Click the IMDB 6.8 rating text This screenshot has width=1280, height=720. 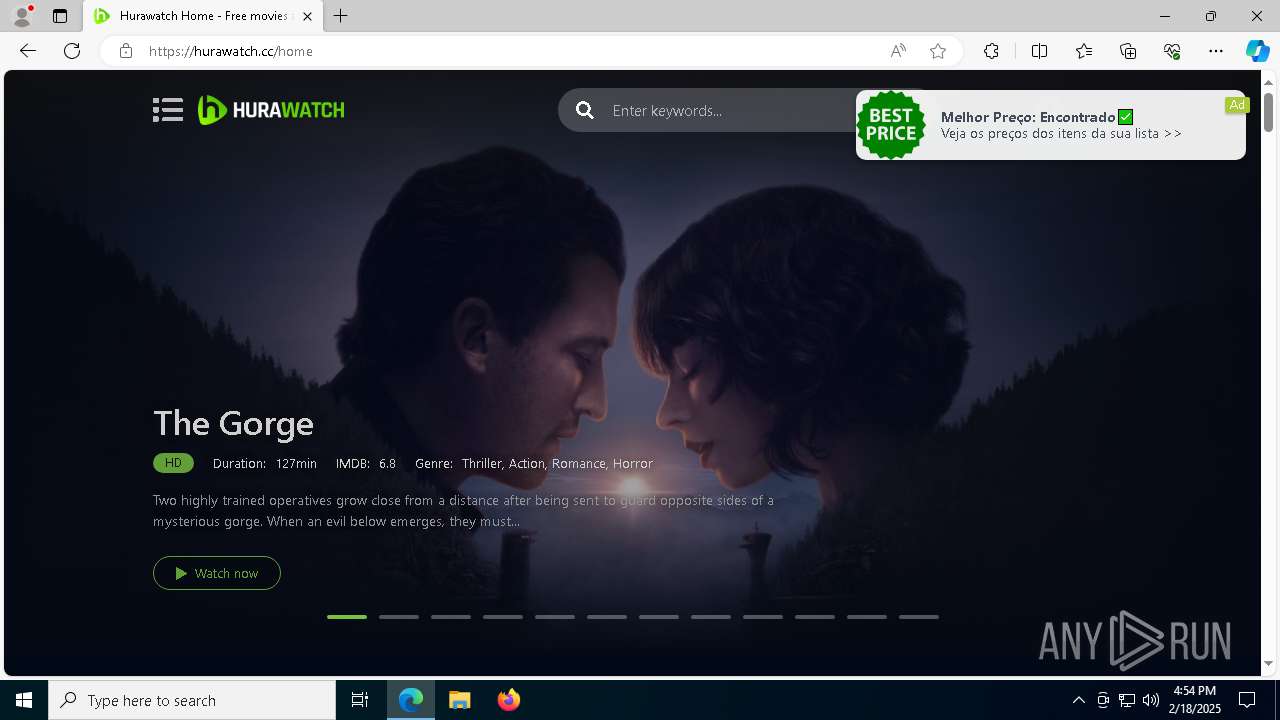click(x=366, y=463)
